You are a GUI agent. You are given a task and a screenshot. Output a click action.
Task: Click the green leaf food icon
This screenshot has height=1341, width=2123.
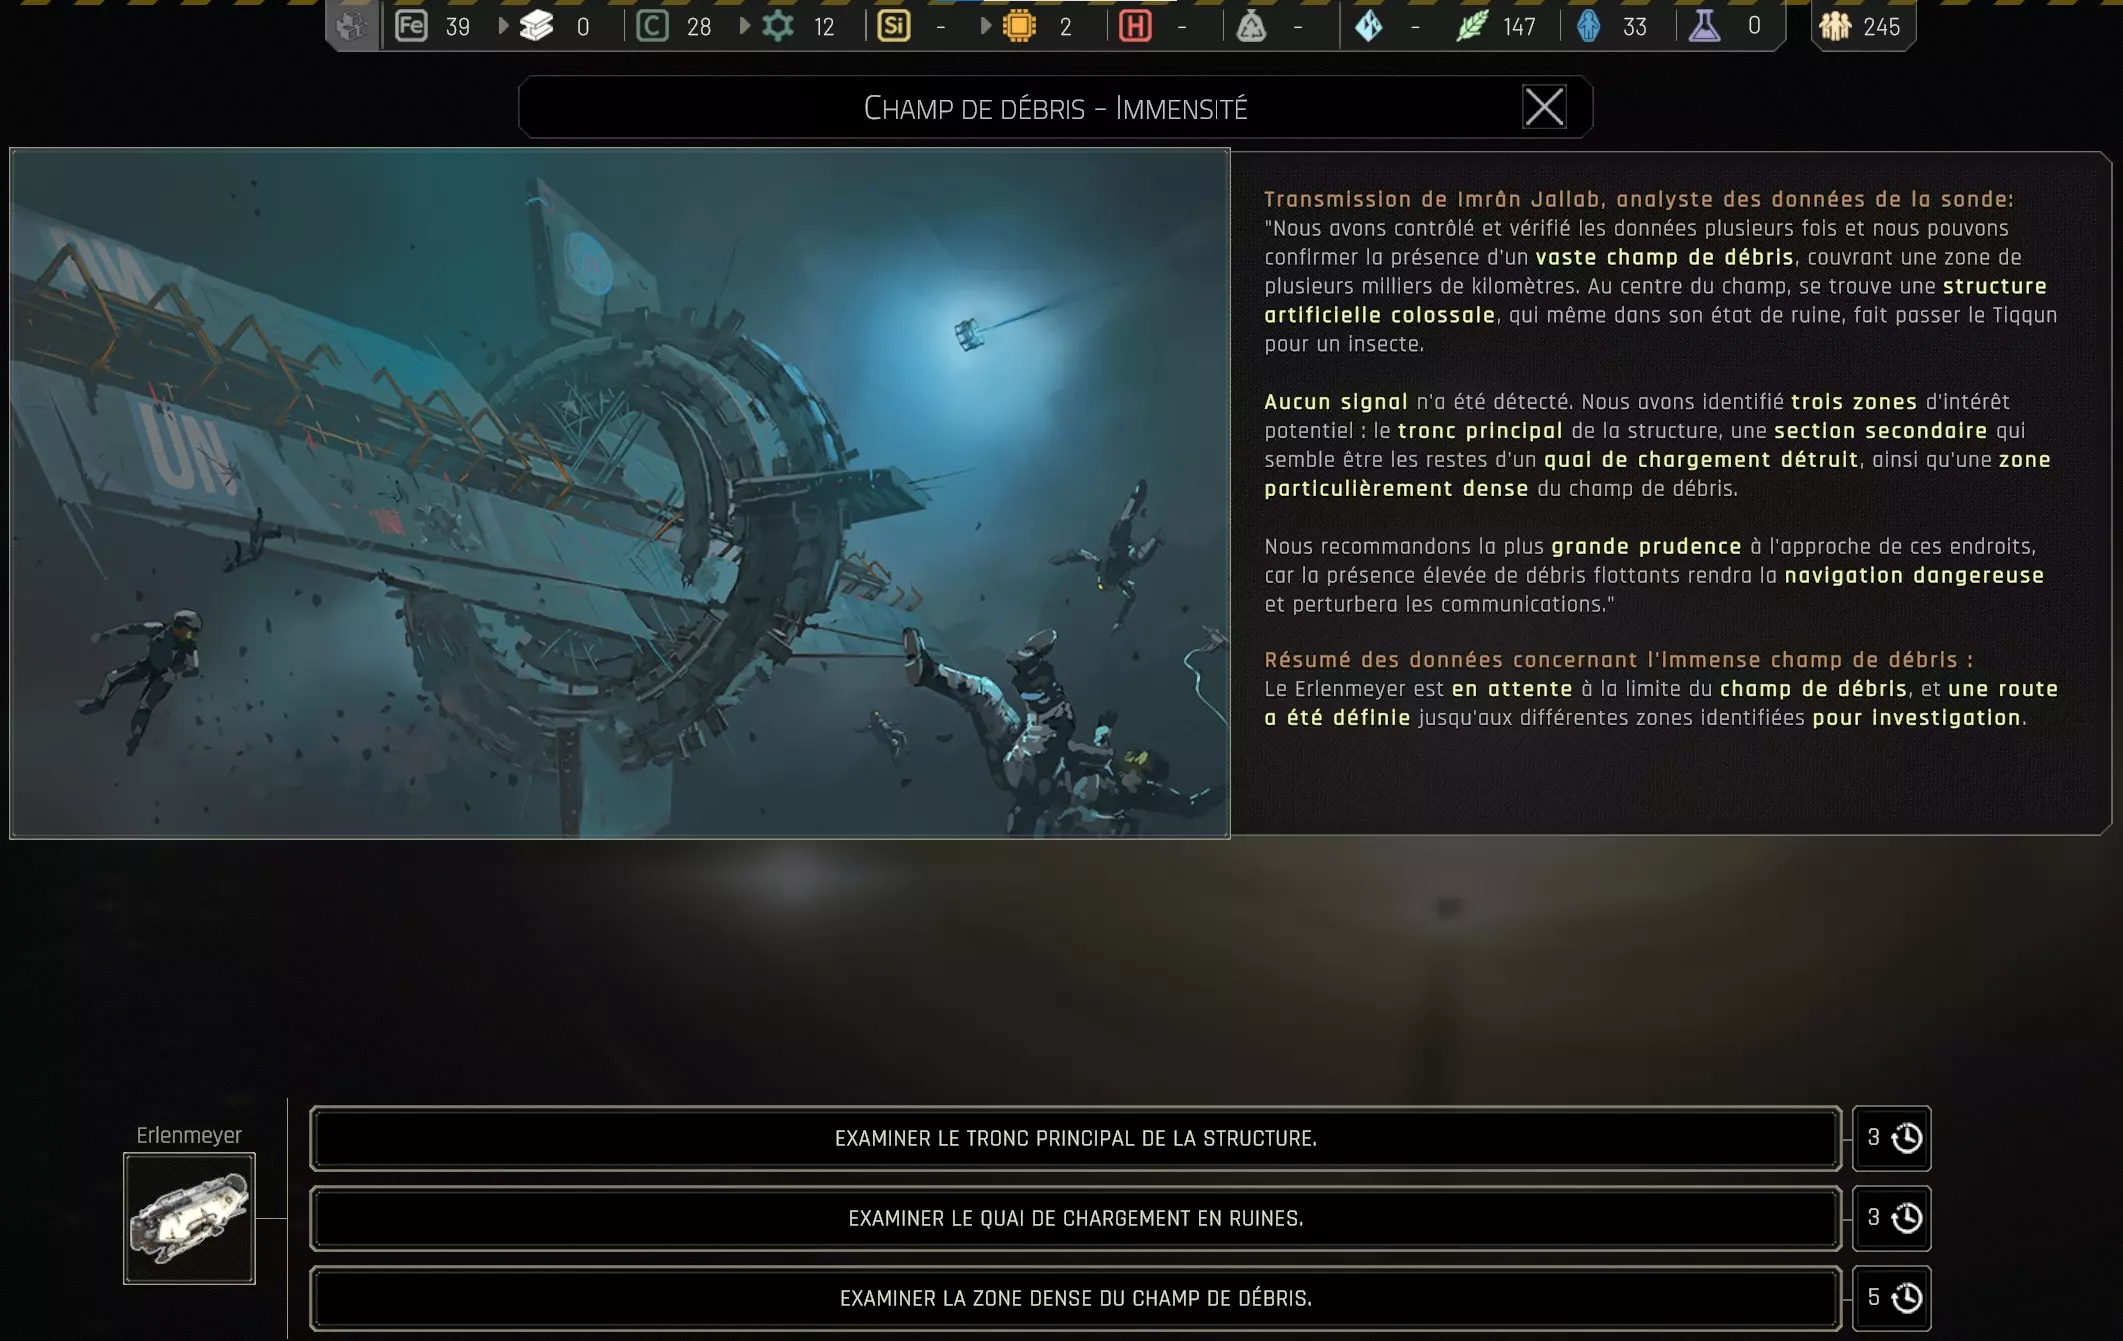tap(1471, 26)
